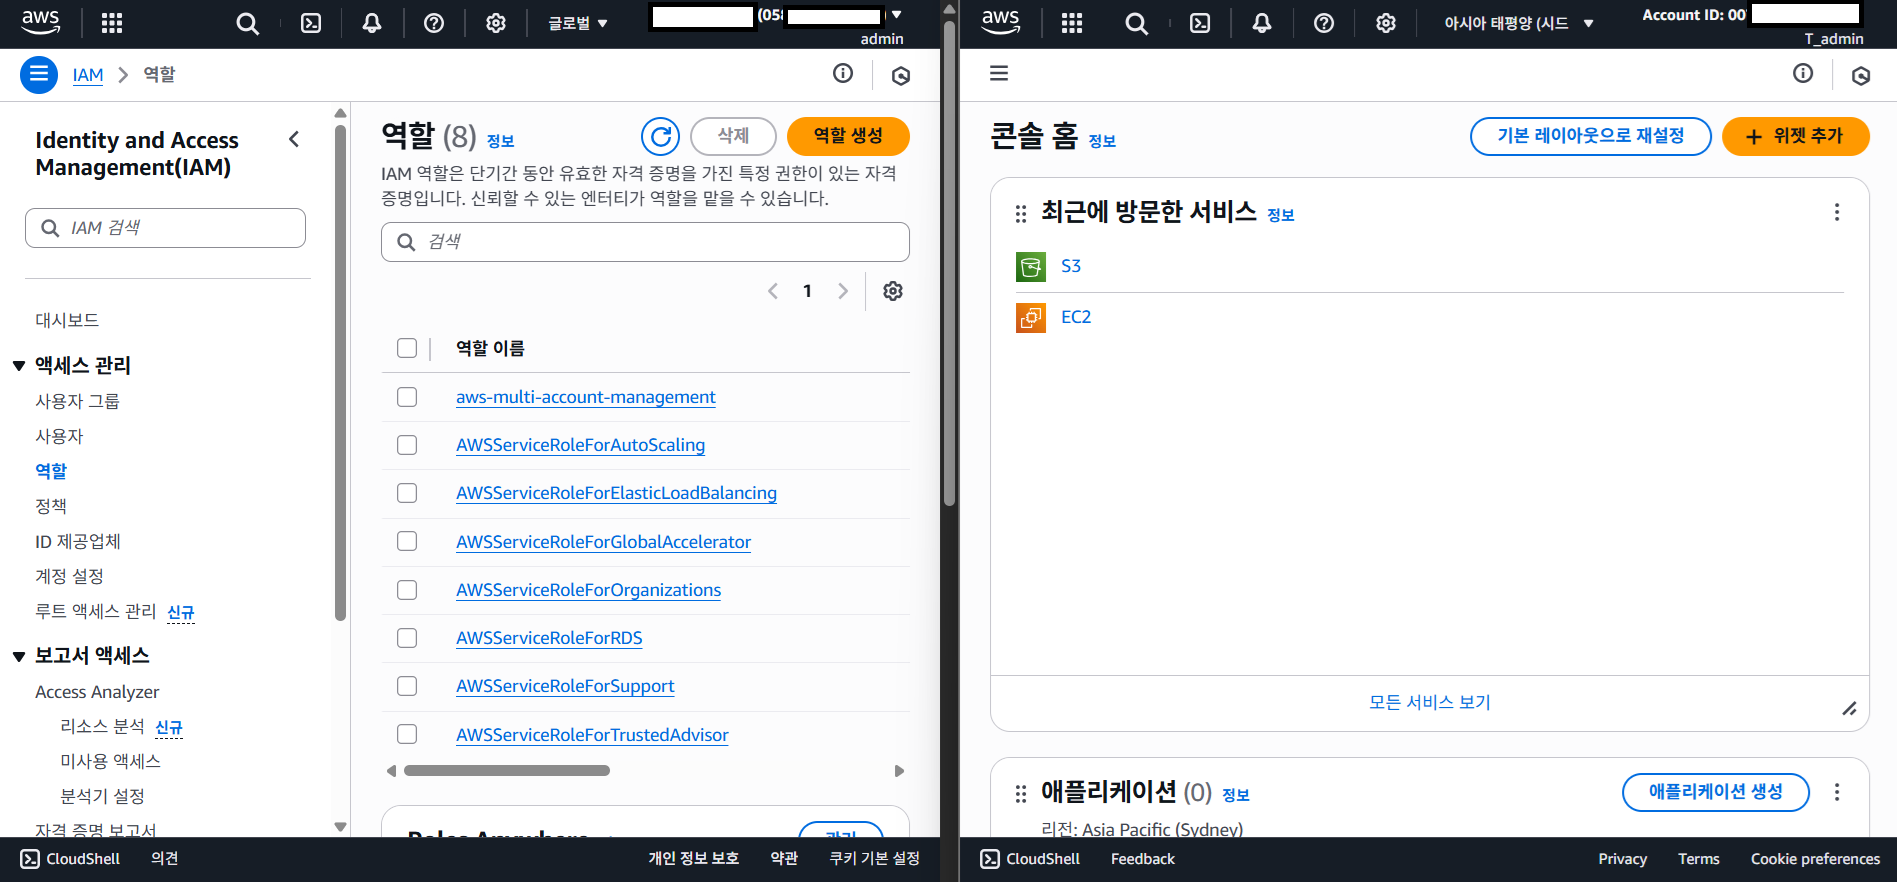The image size is (1897, 882).
Task: Open hamburger menu on Console Home
Action: (x=999, y=73)
